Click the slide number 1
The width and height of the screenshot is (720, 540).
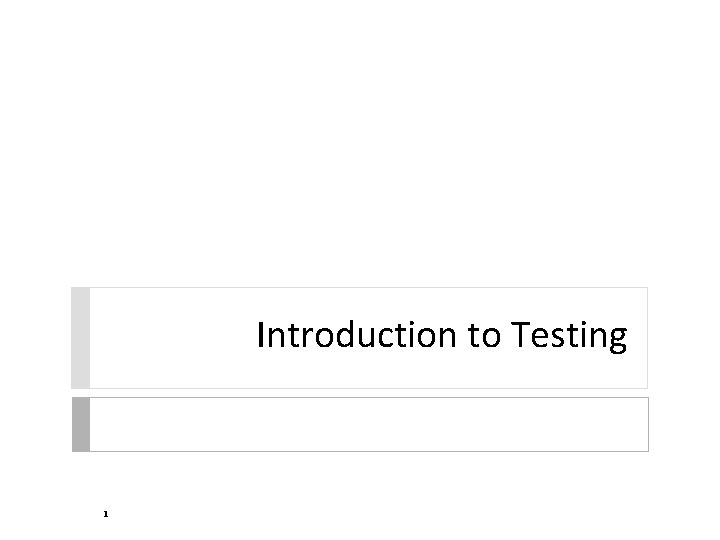click(104, 514)
